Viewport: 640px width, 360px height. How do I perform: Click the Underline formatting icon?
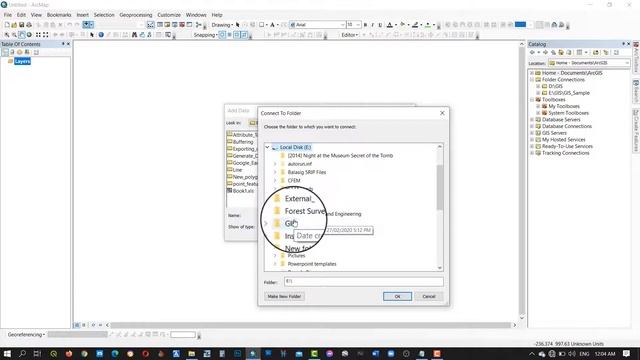click(x=380, y=25)
